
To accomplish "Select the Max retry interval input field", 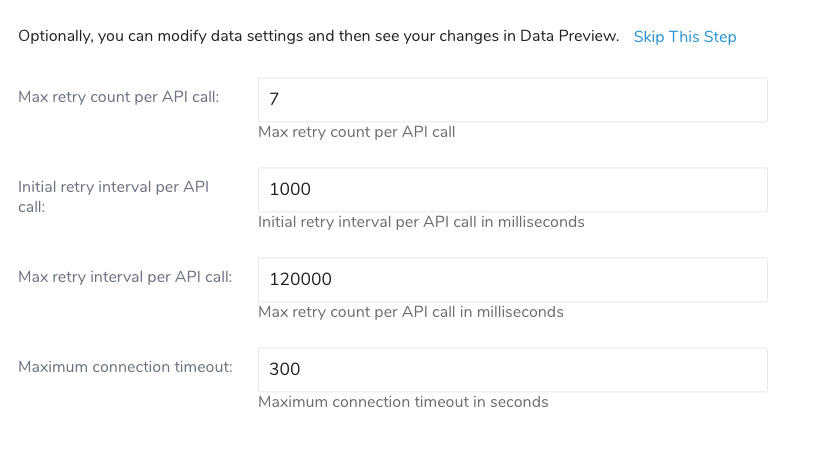I will pyautogui.click(x=512, y=280).
